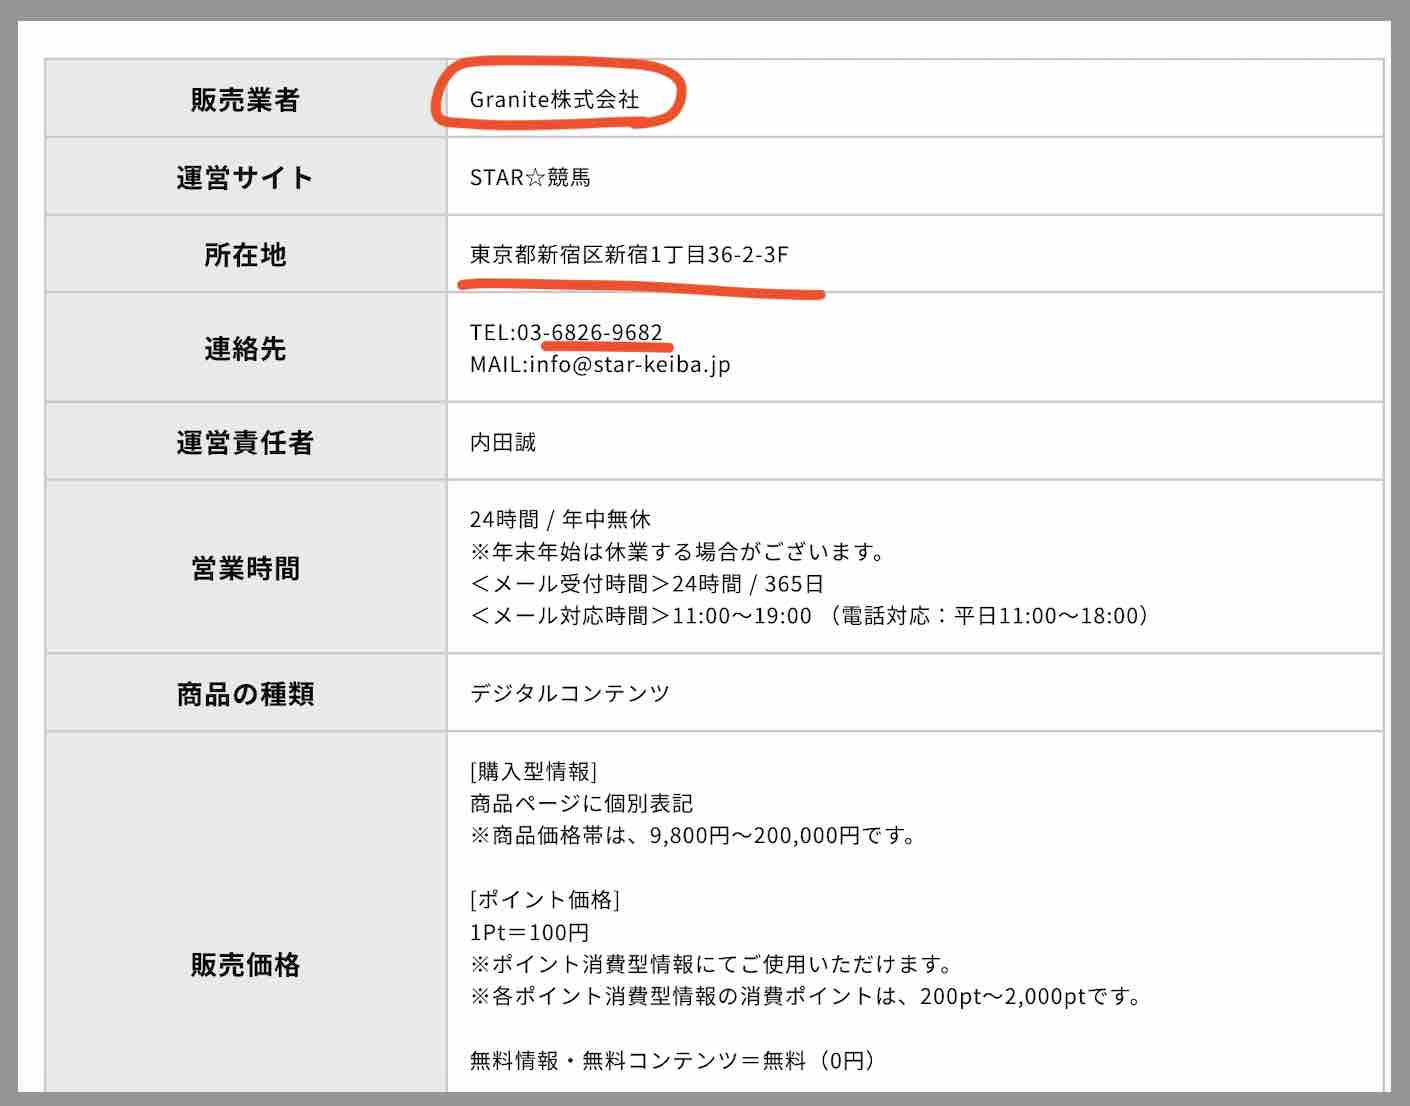Click the 運営サイト row label
Viewport: 1410px width, 1106px height.
245,177
